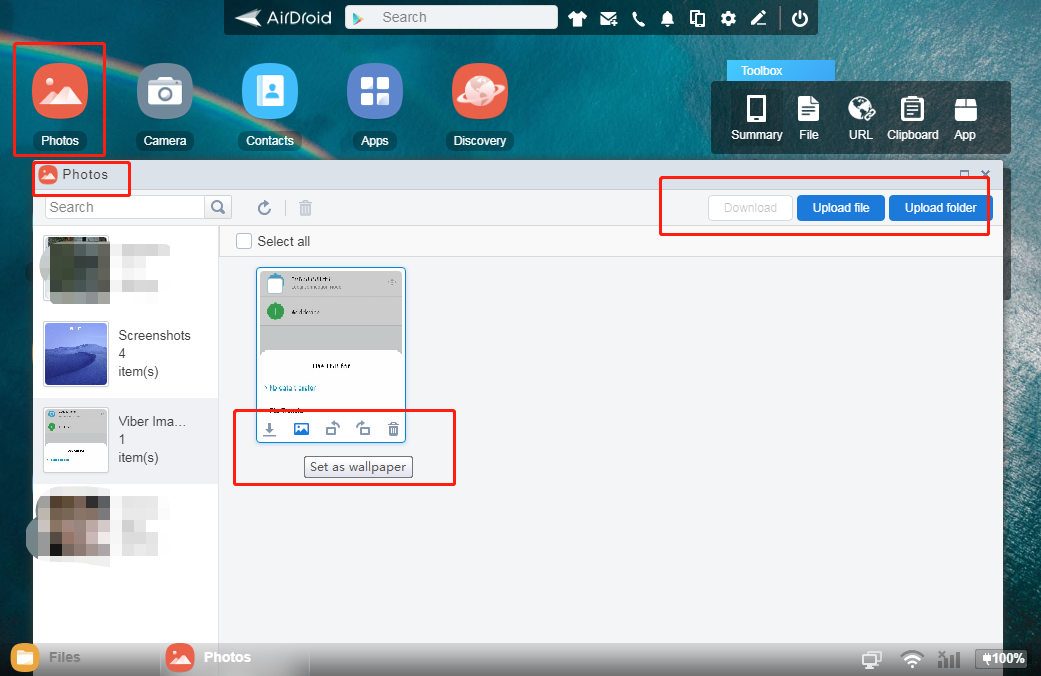The width and height of the screenshot is (1041, 676).
Task: Open Toolbox URL tool
Action: click(x=860, y=117)
